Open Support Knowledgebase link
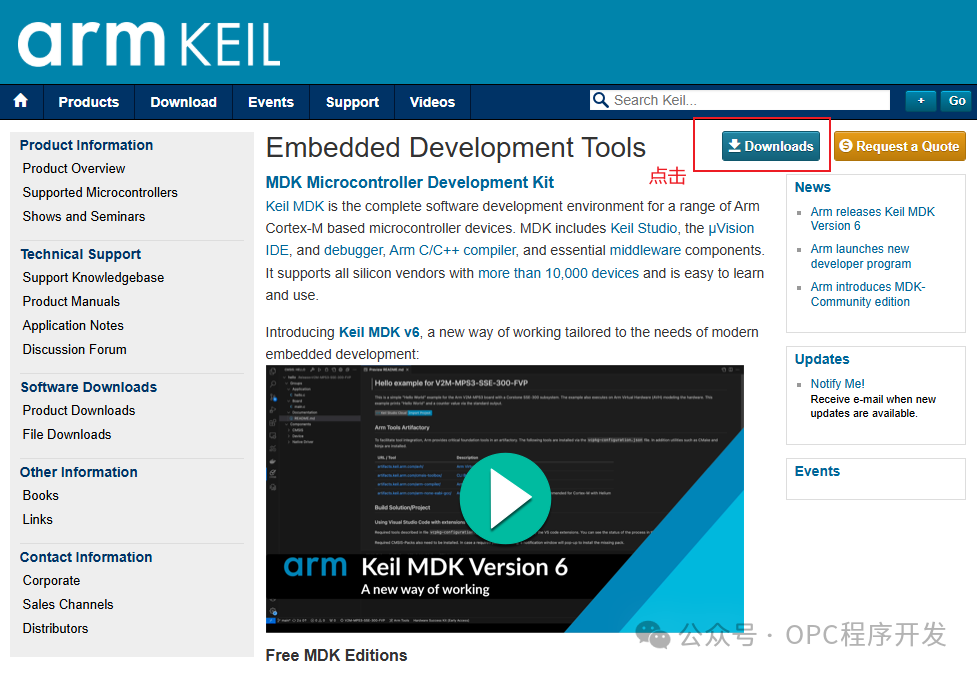The width and height of the screenshot is (977, 673). pyautogui.click(x=93, y=277)
